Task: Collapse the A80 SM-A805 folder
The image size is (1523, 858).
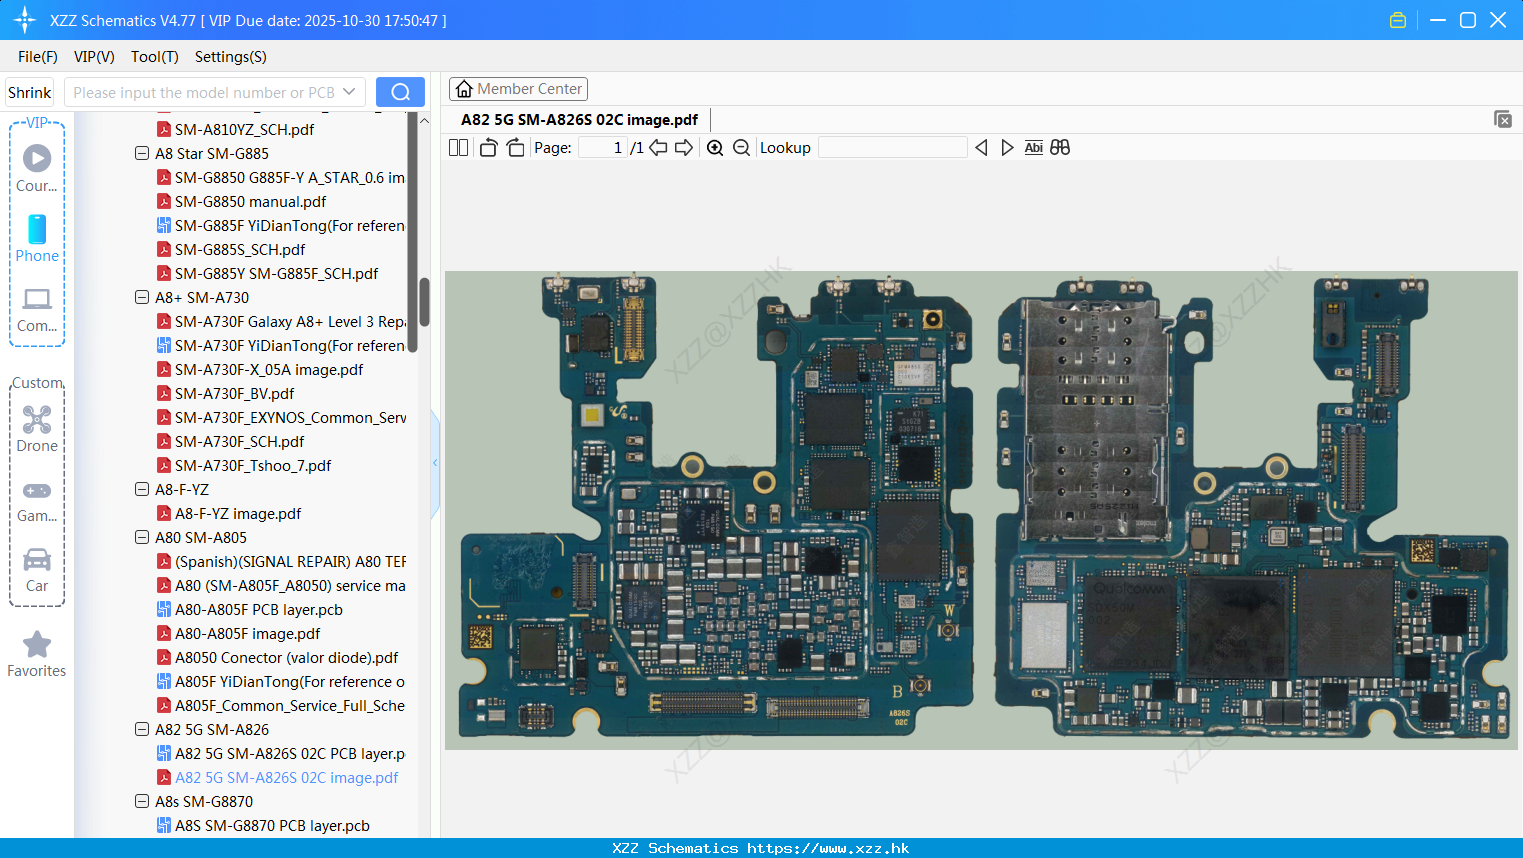Action: (x=142, y=537)
